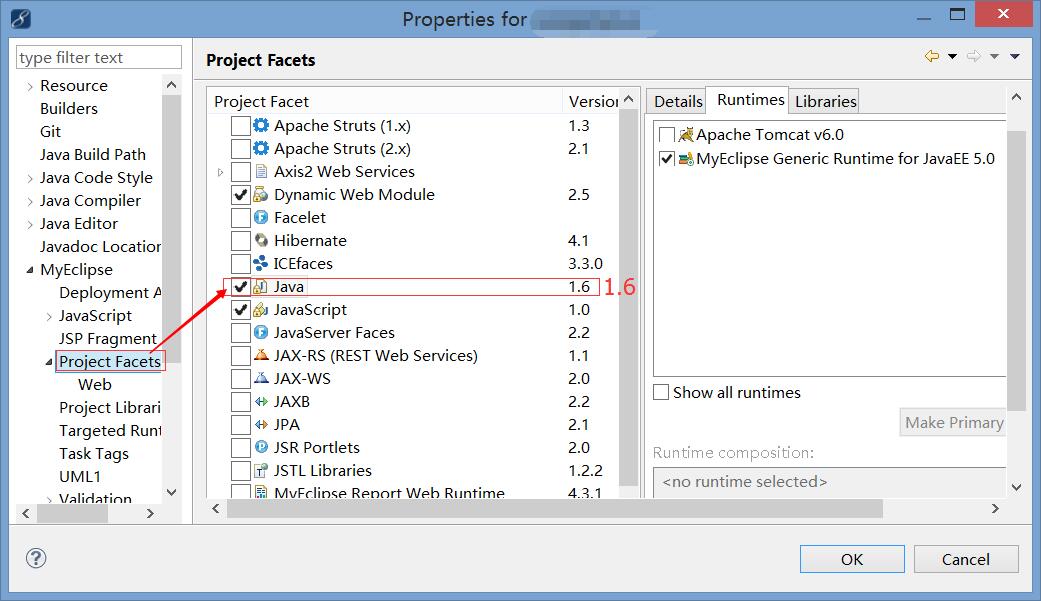Click the Axis2 Web Services facet icon

tap(261, 171)
